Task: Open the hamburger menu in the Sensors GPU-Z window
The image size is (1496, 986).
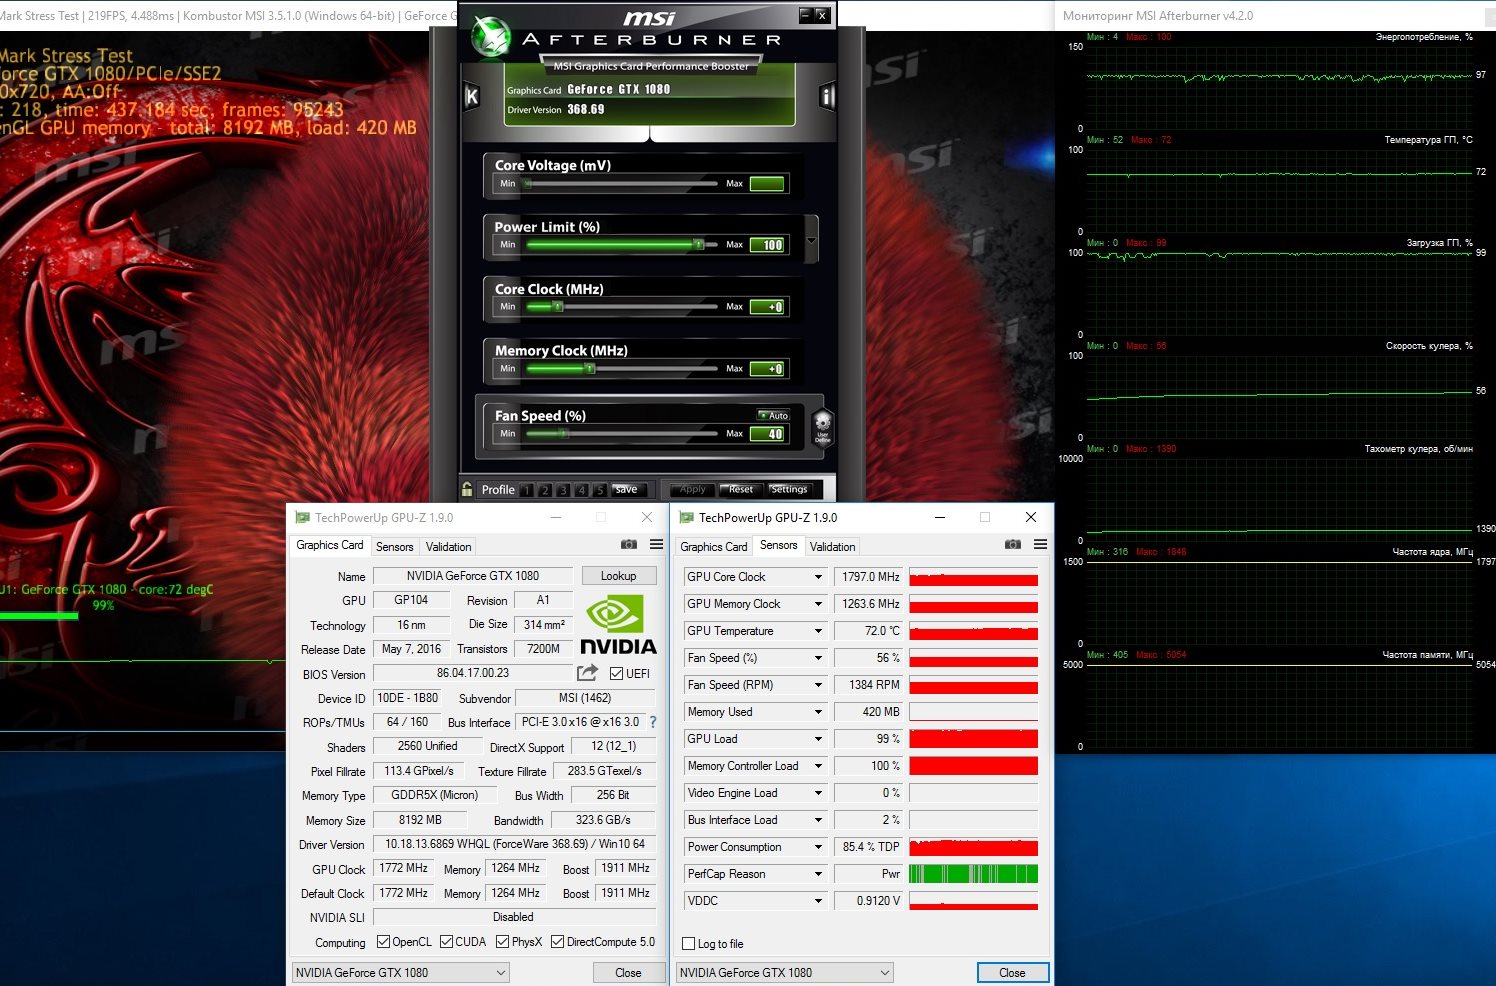Action: click(1040, 545)
